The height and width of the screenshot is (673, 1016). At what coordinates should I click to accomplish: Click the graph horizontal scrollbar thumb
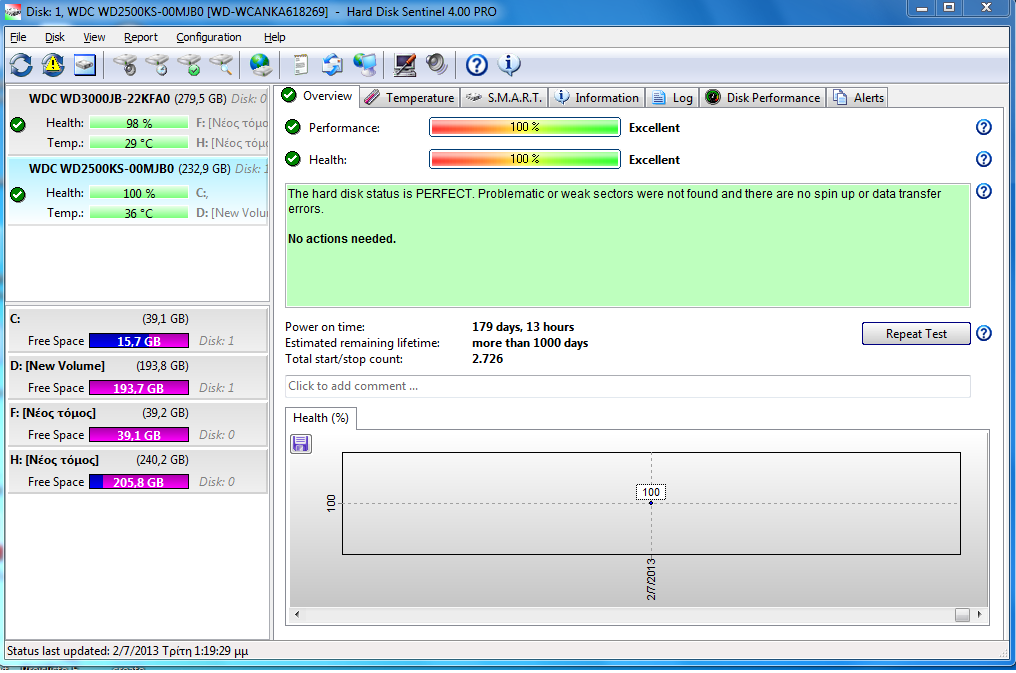[962, 615]
